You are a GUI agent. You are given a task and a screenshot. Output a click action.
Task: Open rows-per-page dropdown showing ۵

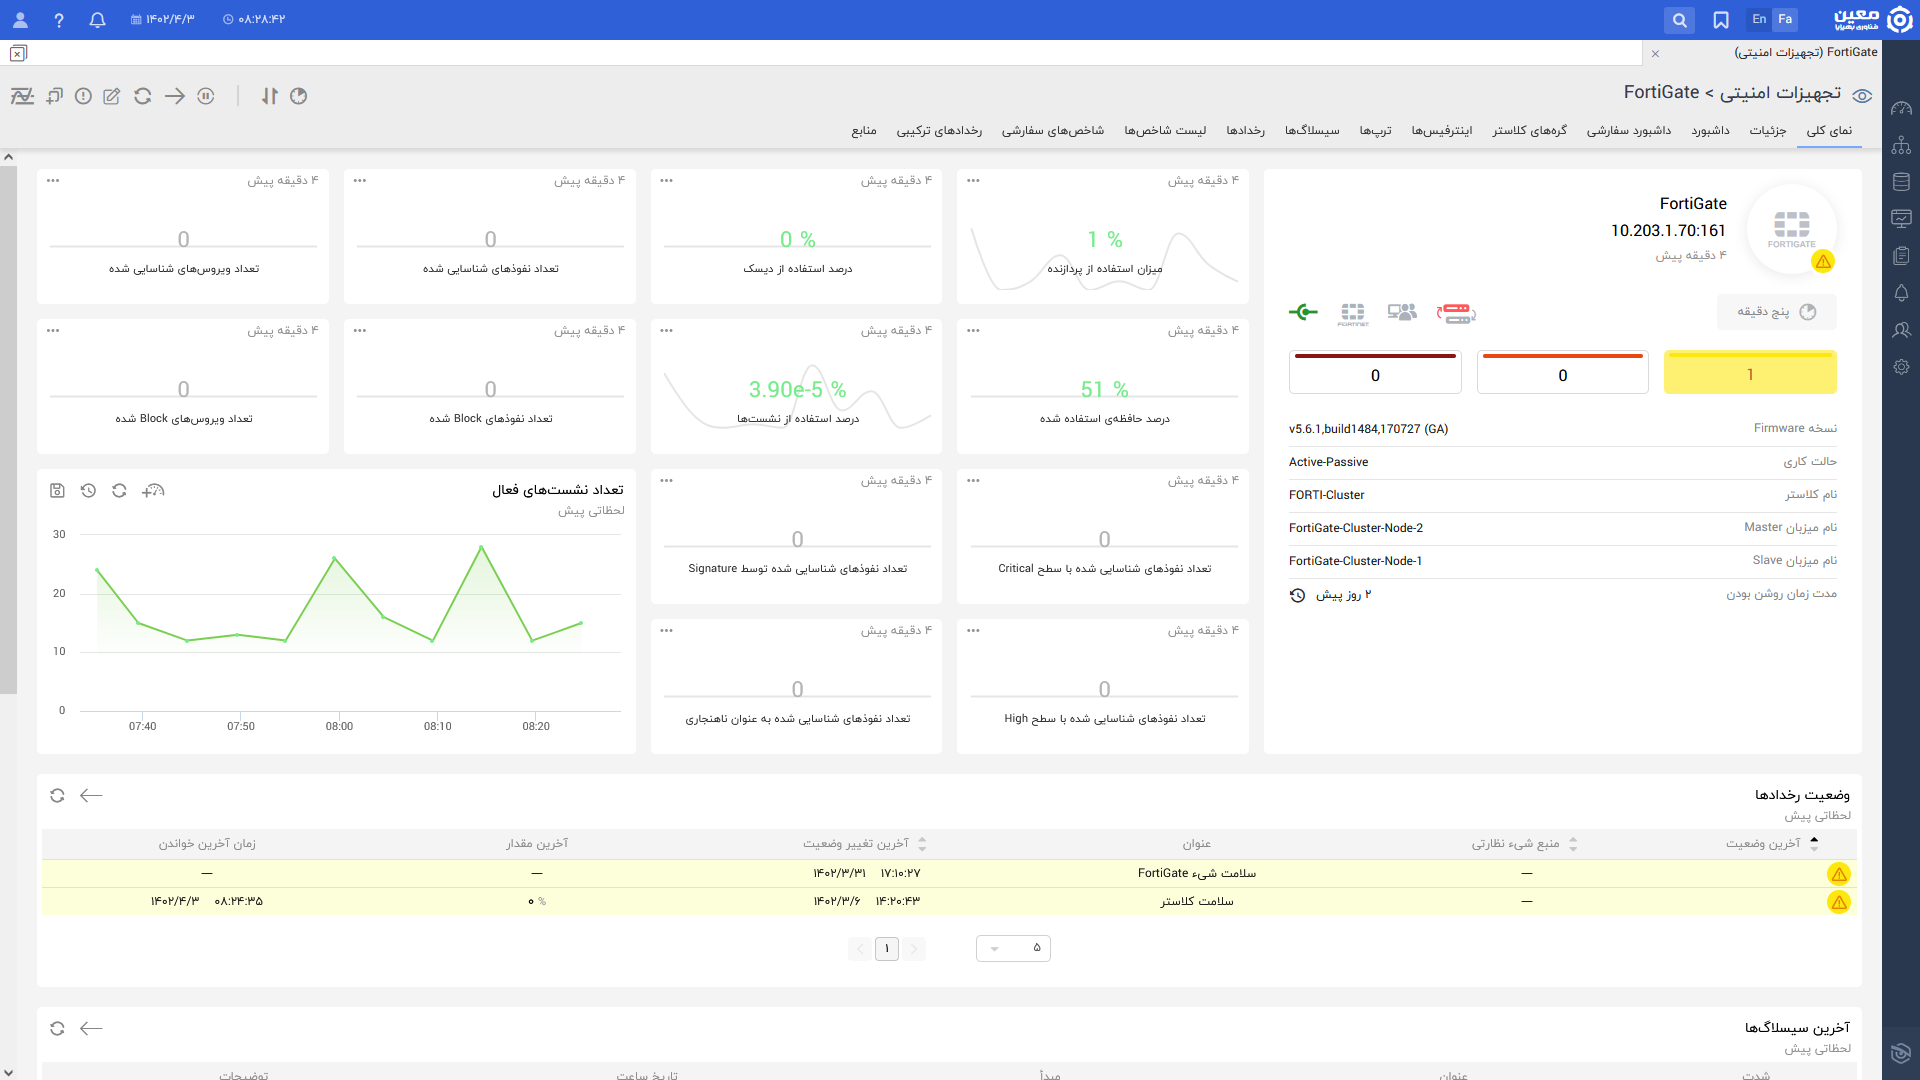click(x=1013, y=948)
